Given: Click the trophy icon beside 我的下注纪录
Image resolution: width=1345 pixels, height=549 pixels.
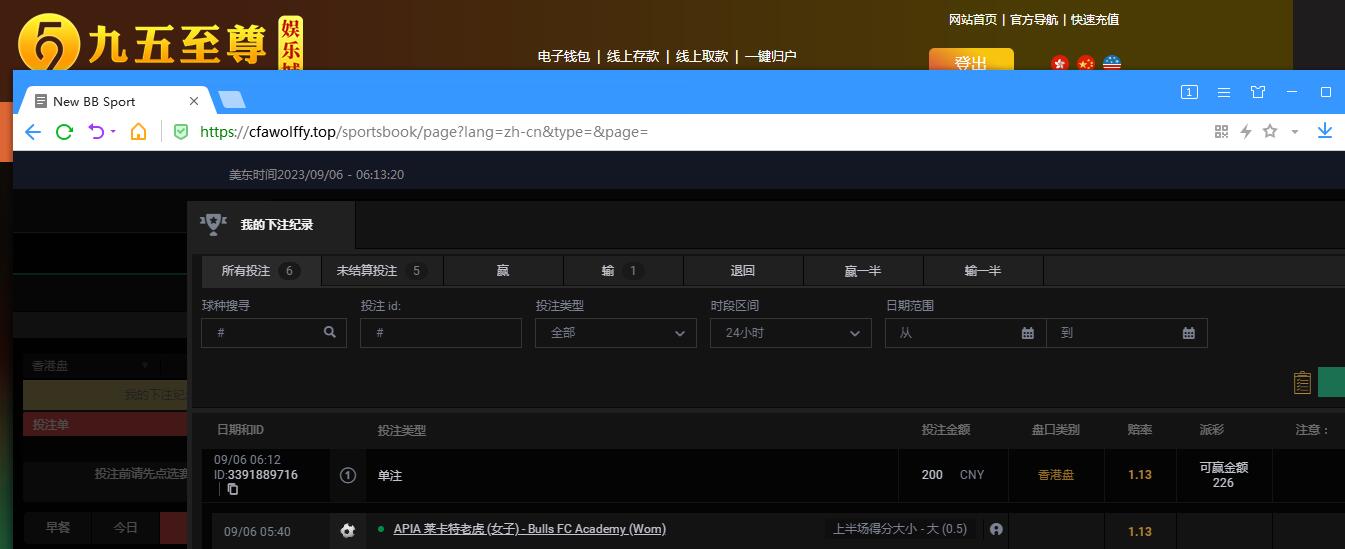Looking at the screenshot, I should pyautogui.click(x=212, y=224).
